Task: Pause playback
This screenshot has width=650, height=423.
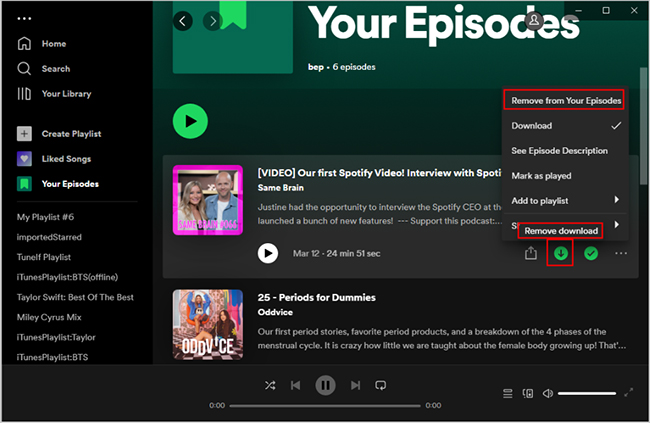Action: point(325,385)
